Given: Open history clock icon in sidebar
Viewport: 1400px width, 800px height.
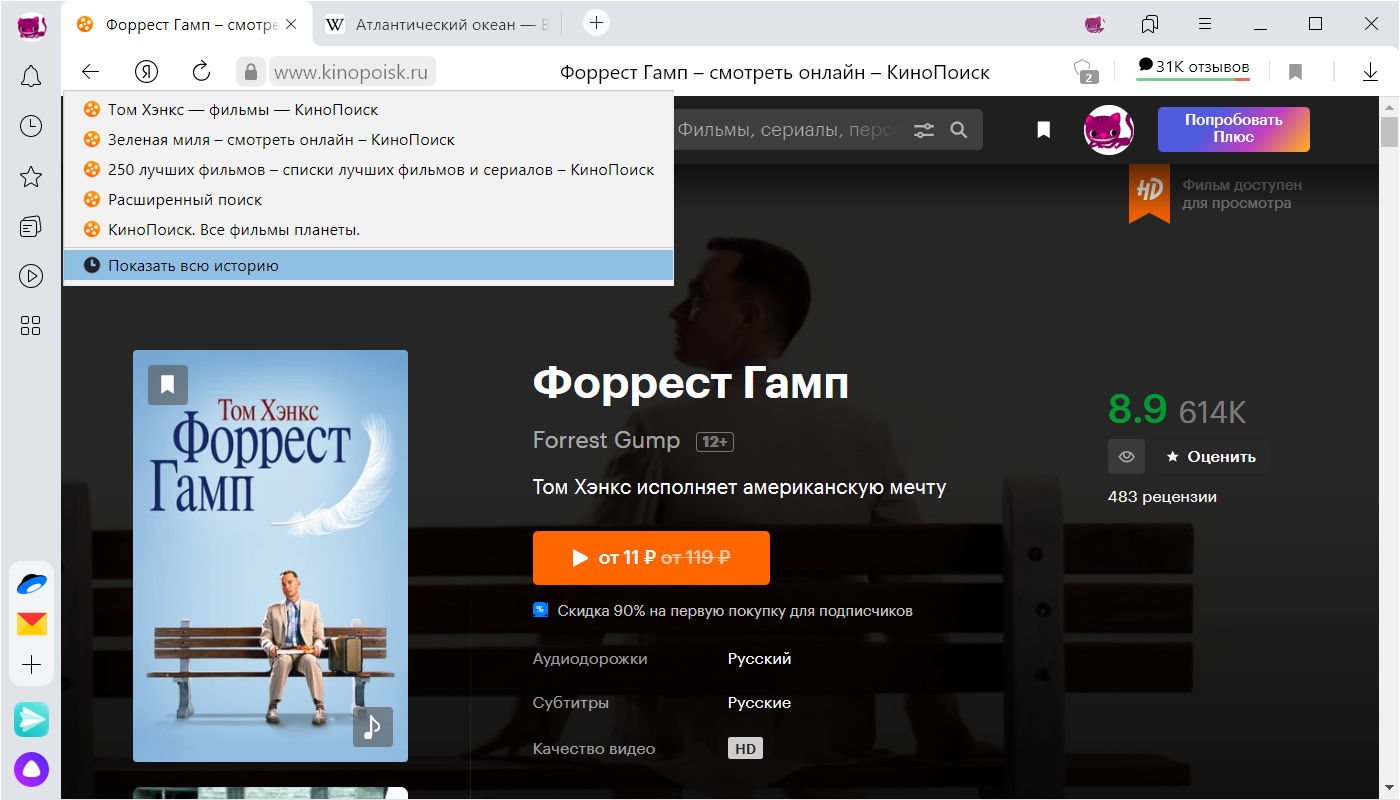Looking at the screenshot, I should pyautogui.click(x=31, y=125).
